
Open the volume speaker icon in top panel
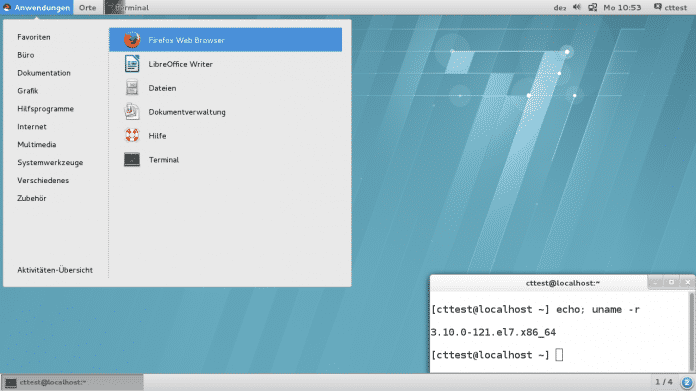pyautogui.click(x=577, y=7)
